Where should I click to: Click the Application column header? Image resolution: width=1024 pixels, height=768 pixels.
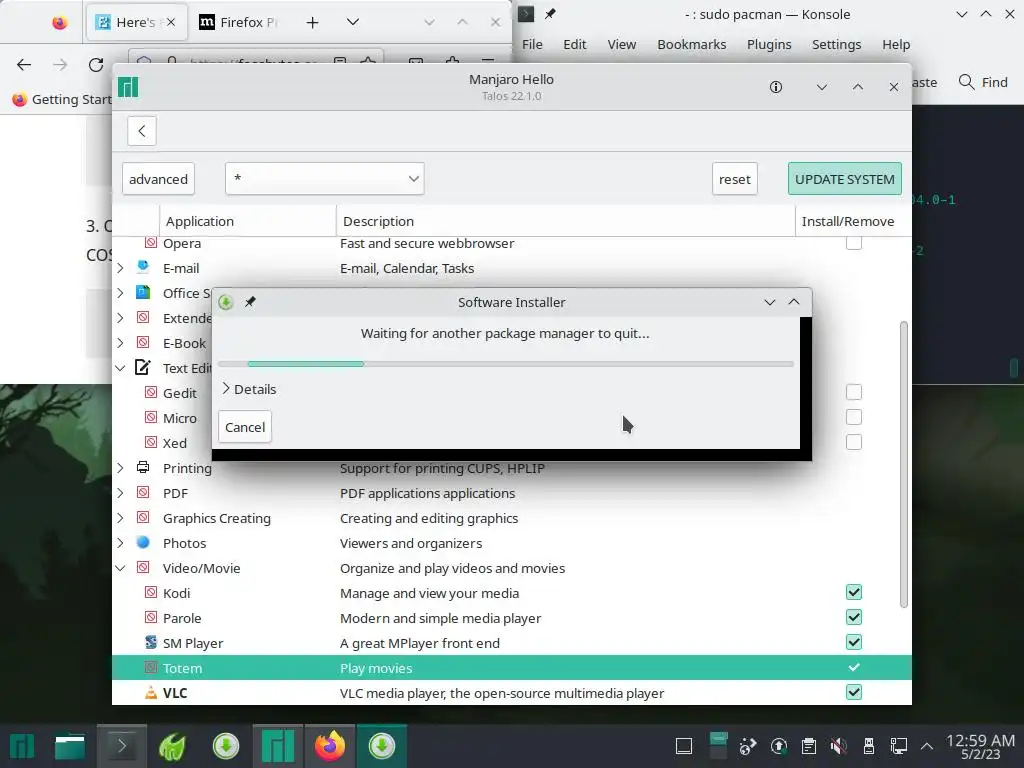tap(248, 221)
